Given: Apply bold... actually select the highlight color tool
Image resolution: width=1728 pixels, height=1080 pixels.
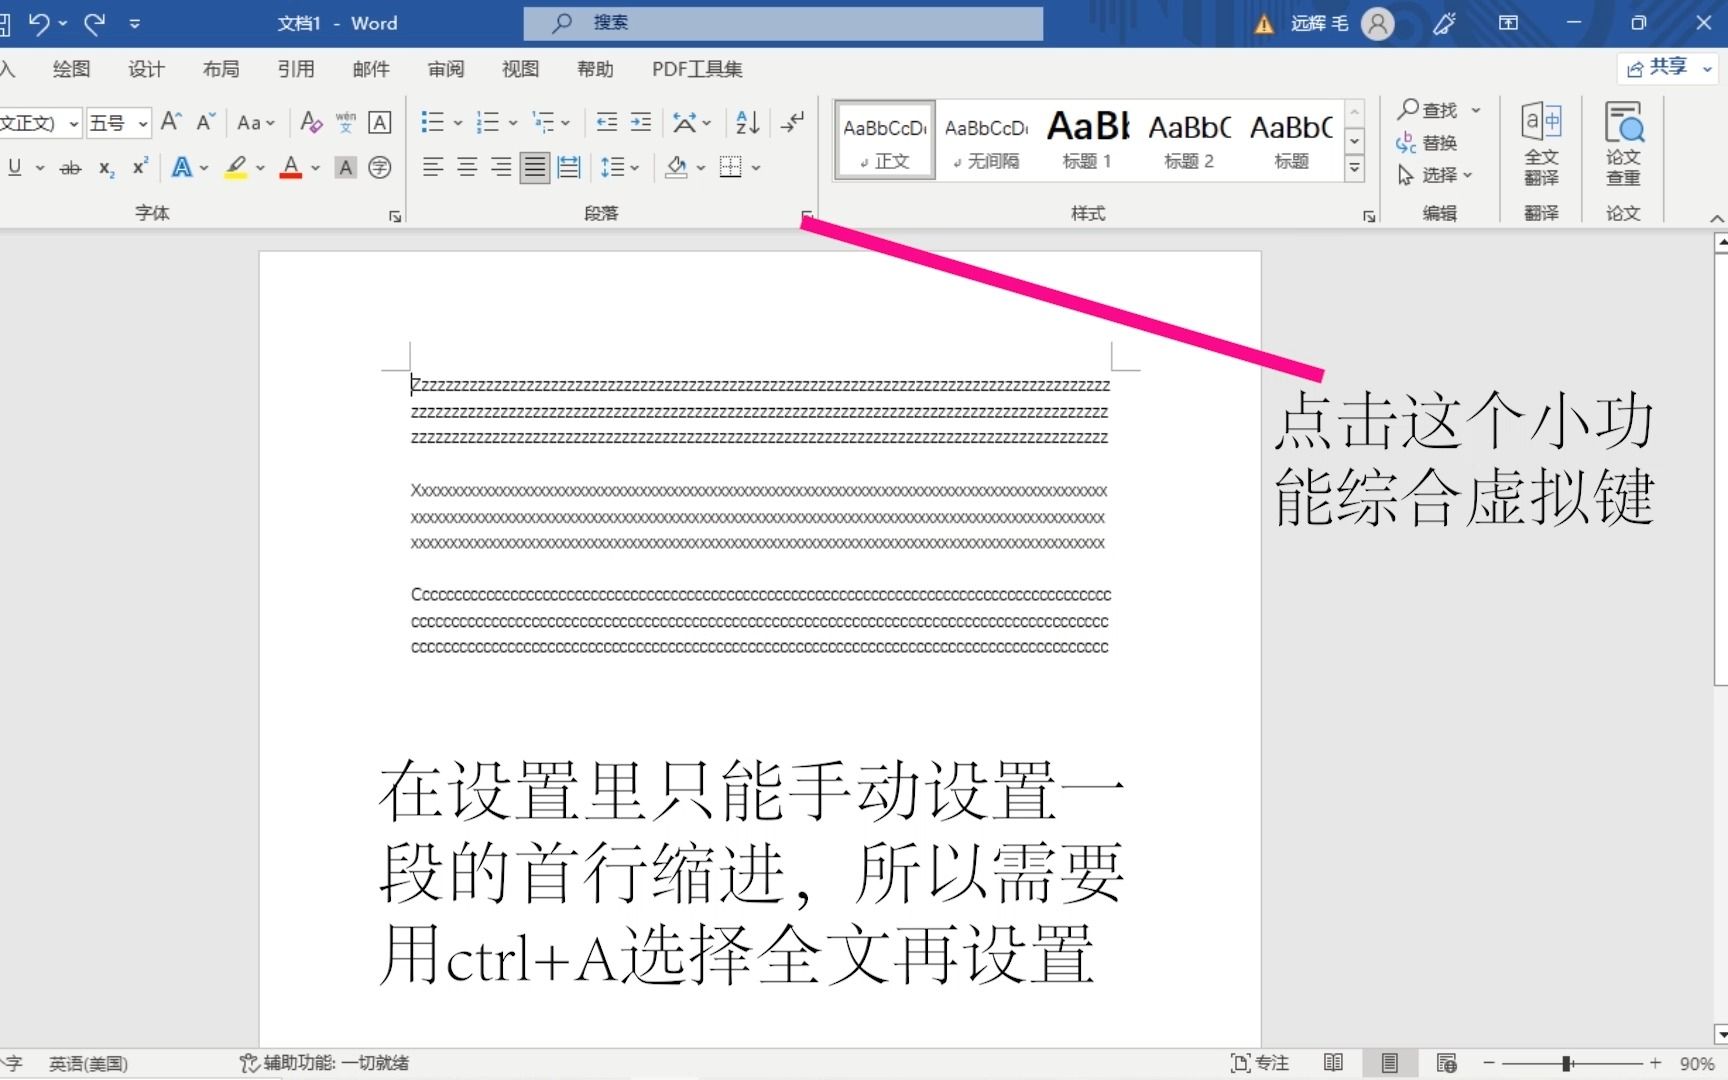Looking at the screenshot, I should point(236,167).
